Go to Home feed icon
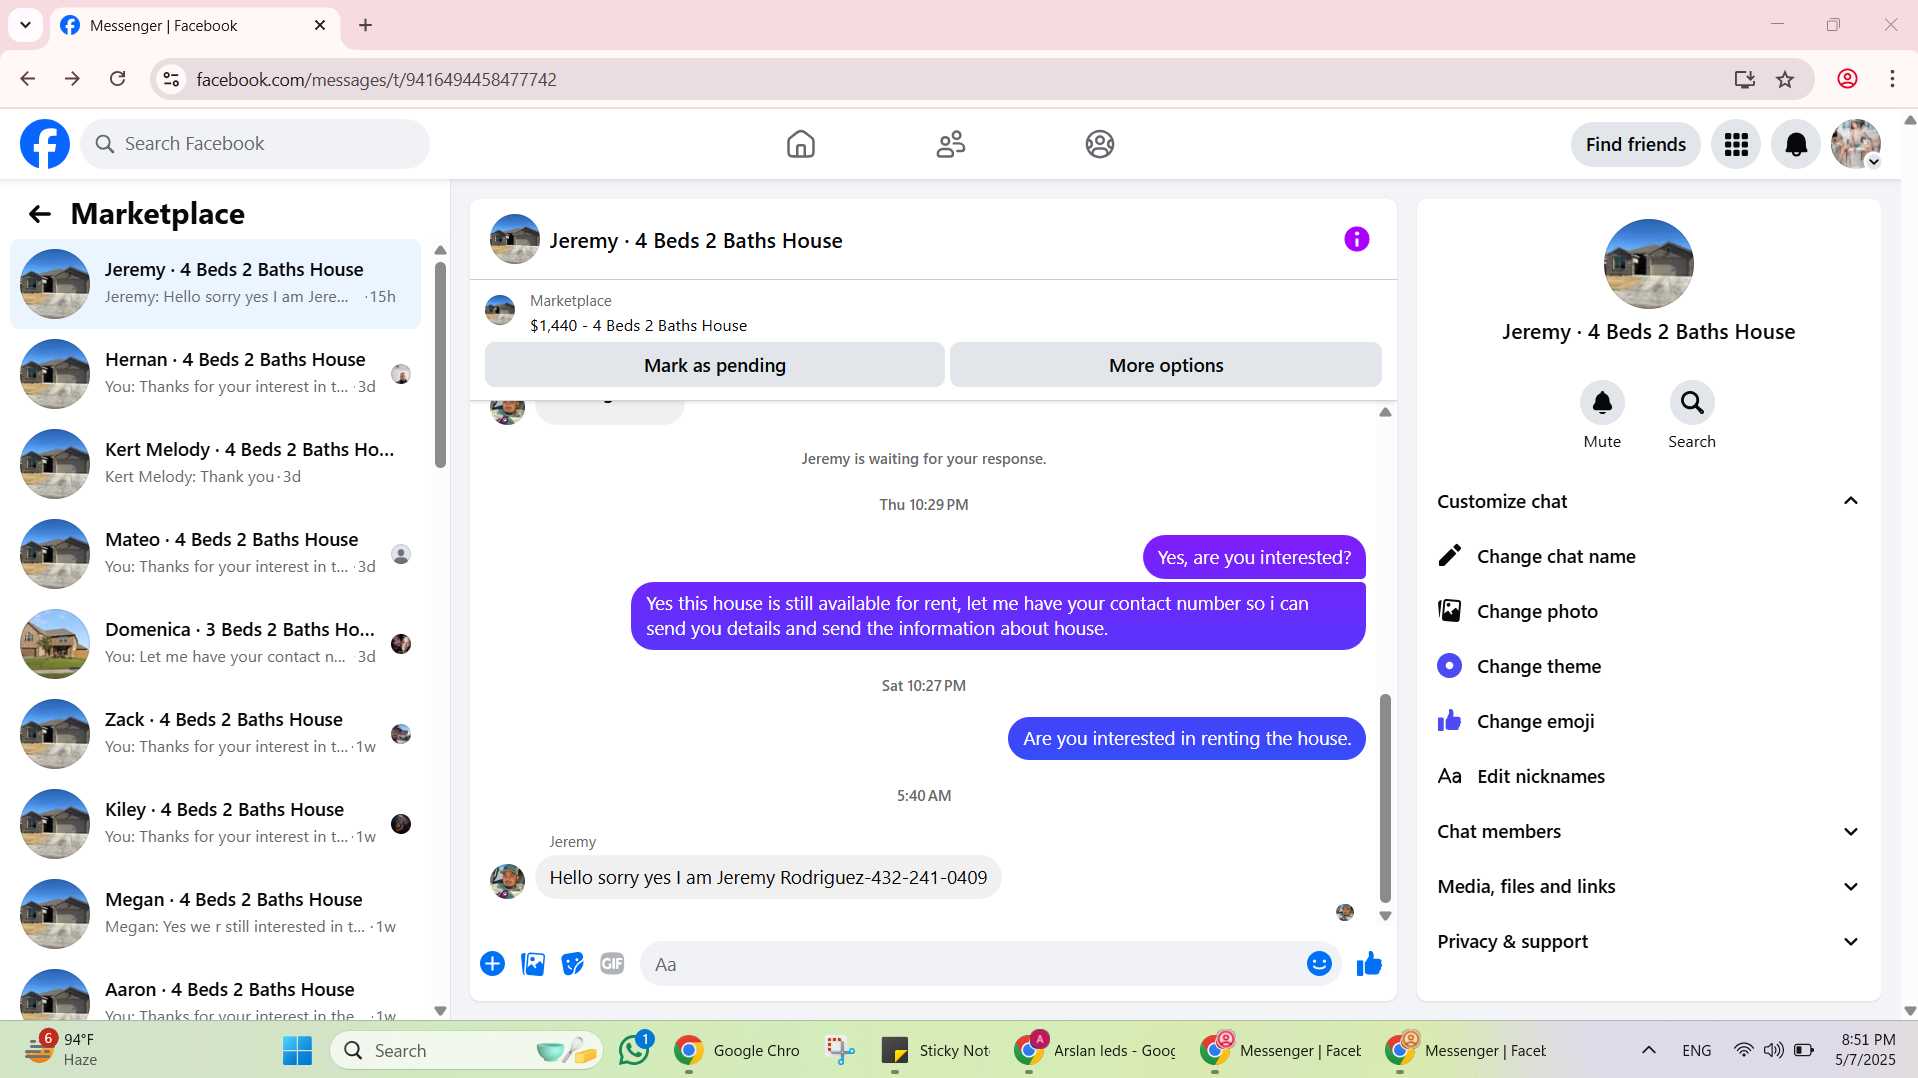 point(800,144)
